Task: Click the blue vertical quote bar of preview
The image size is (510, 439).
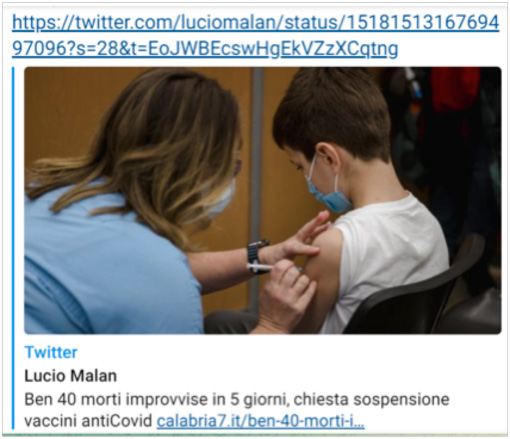Action: (13, 248)
